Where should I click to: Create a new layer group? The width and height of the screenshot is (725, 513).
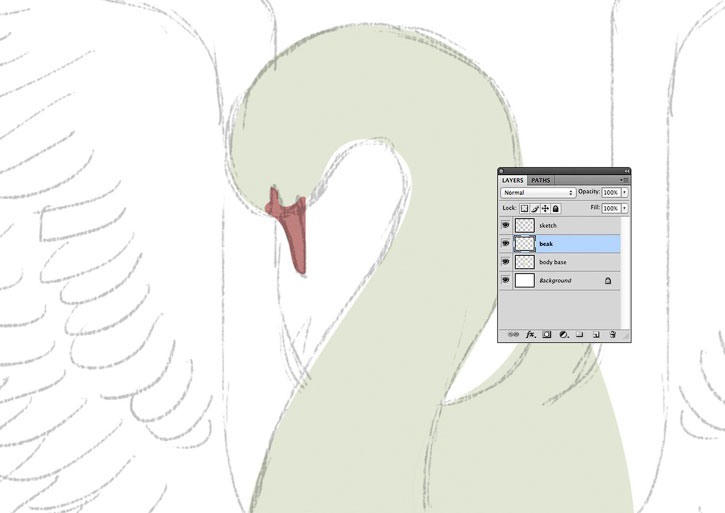[579, 334]
